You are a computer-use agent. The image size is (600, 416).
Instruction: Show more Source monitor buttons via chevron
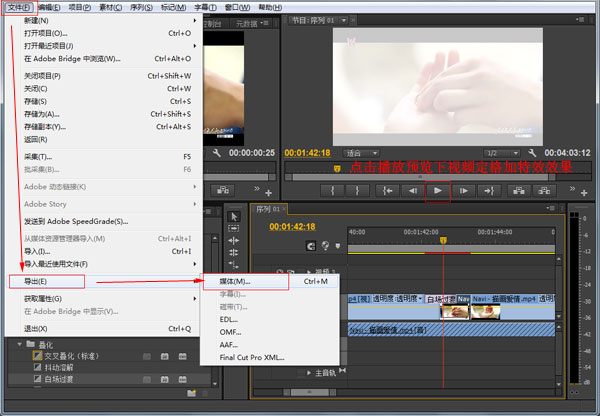click(x=257, y=188)
